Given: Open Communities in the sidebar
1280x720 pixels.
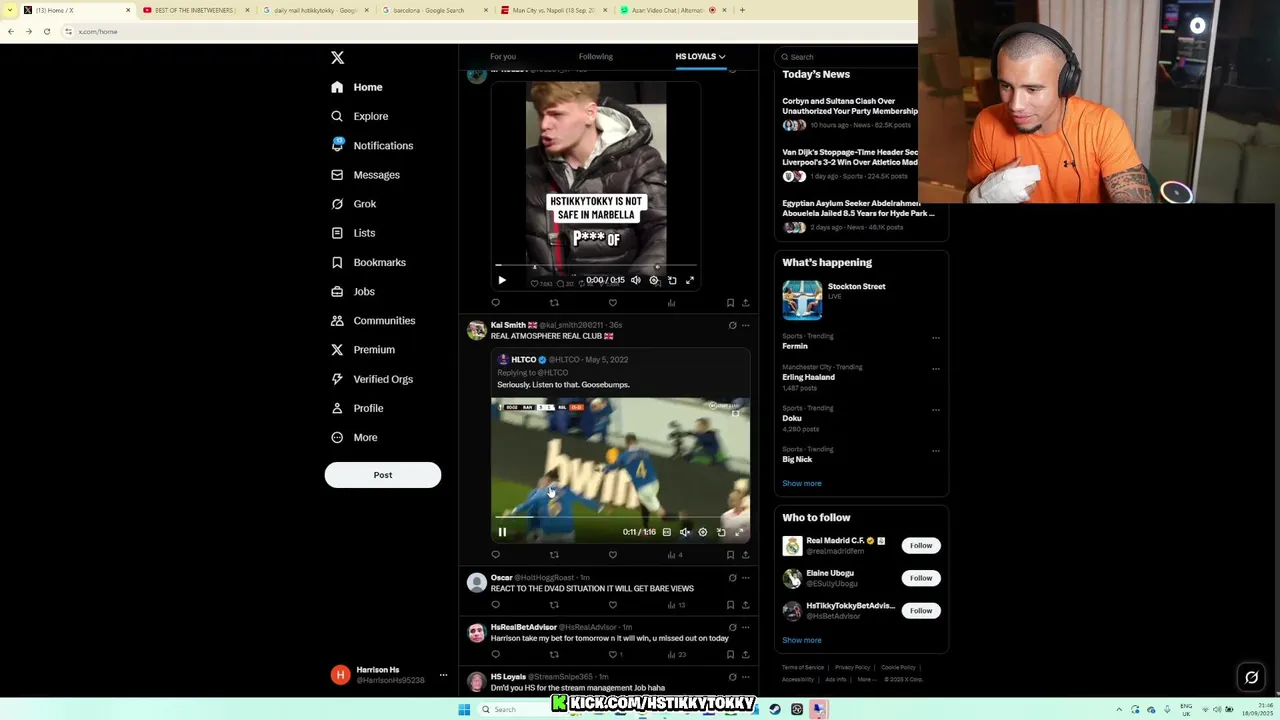Looking at the screenshot, I should pos(373,320).
